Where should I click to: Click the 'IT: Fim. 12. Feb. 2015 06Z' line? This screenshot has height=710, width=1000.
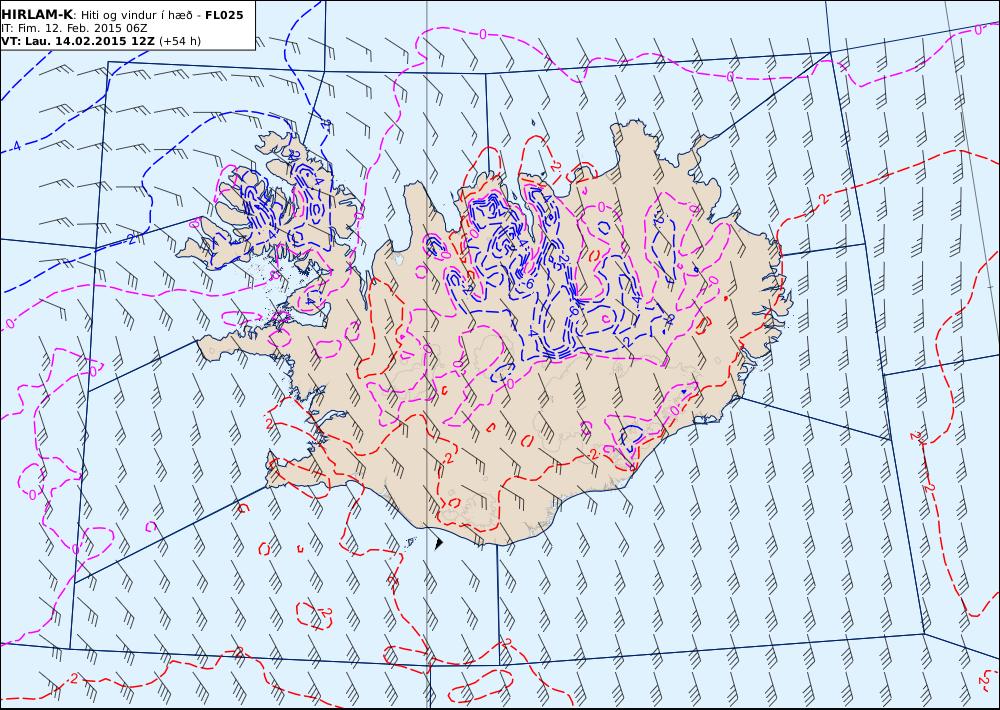click(x=75, y=28)
